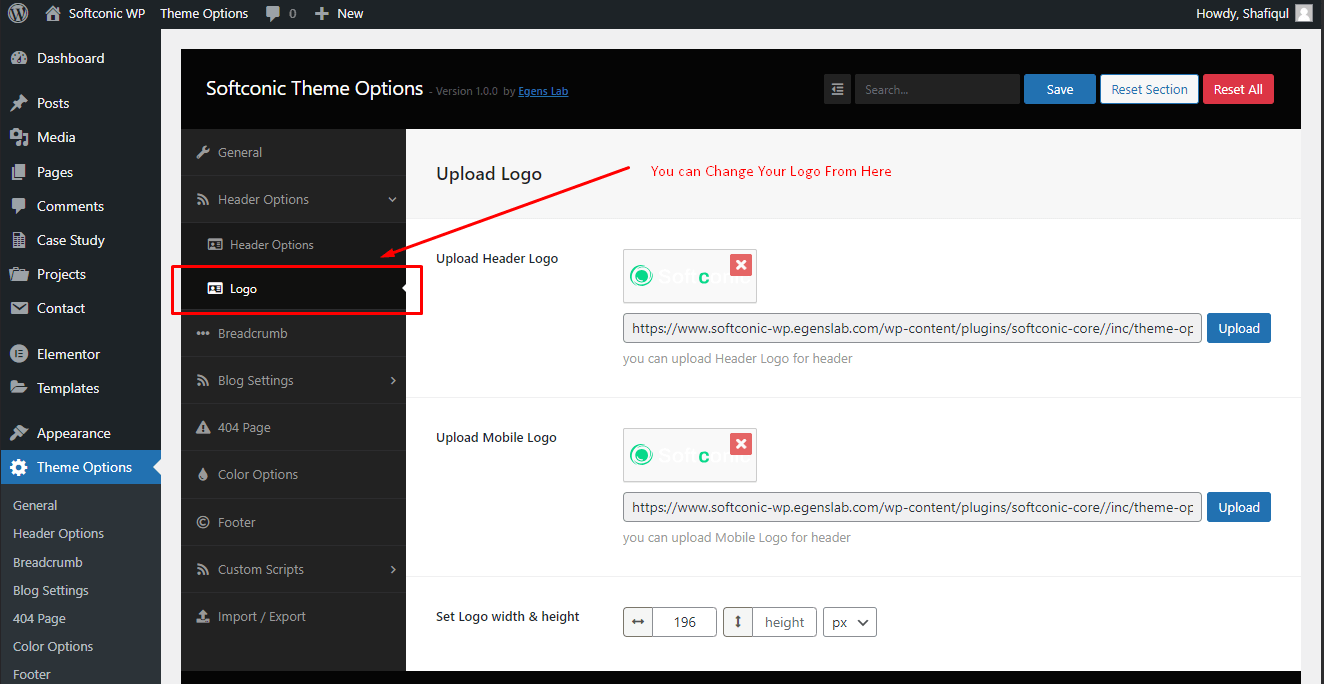Expand the Custom Scripts chevron

393,569
